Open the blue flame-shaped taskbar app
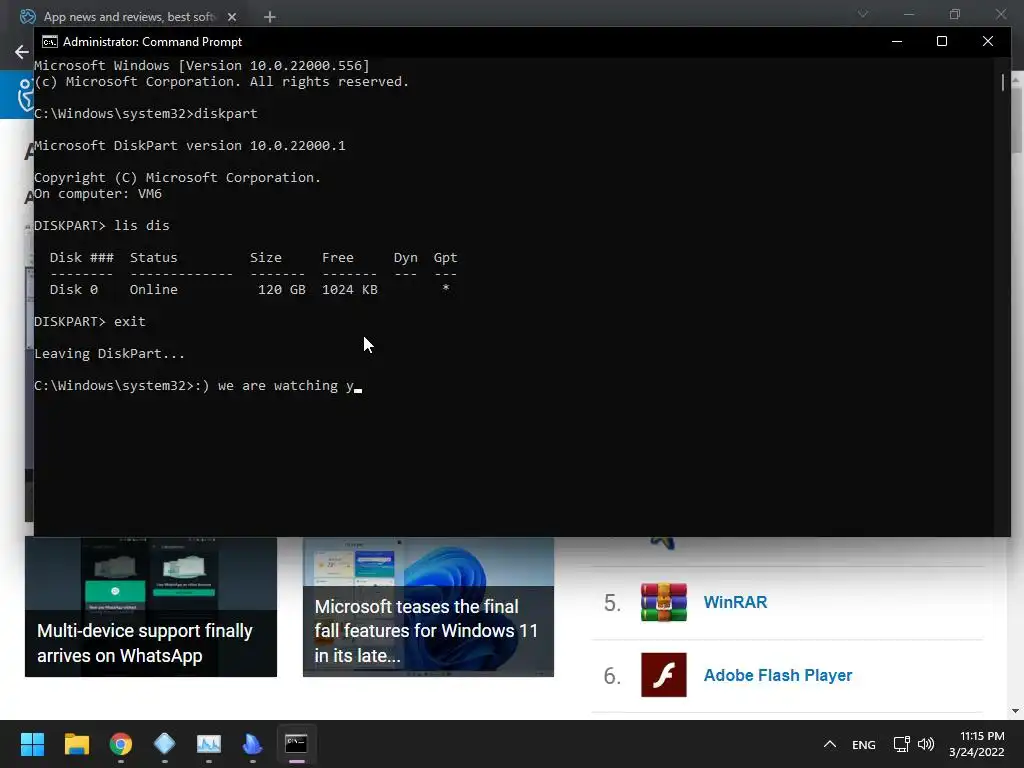The width and height of the screenshot is (1024, 768). [253, 744]
